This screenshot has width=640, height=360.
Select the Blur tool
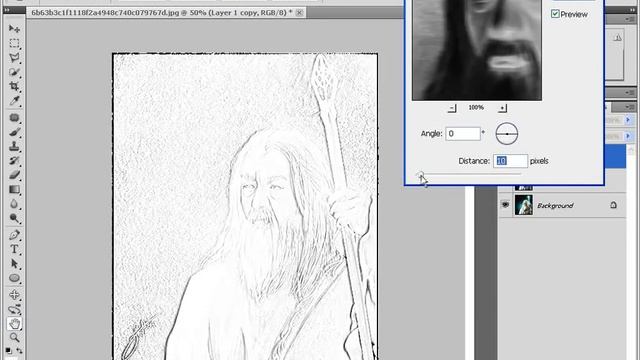[14, 204]
